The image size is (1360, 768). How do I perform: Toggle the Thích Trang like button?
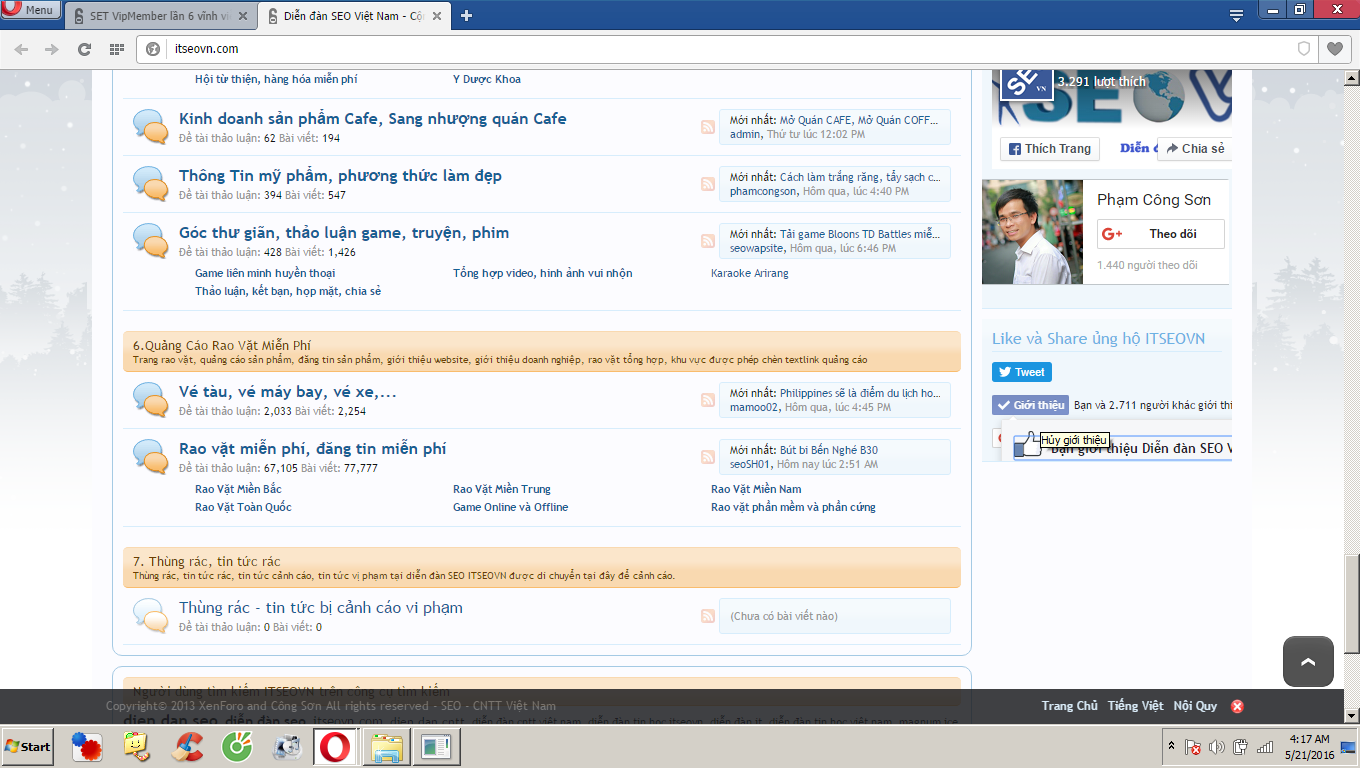1049,149
